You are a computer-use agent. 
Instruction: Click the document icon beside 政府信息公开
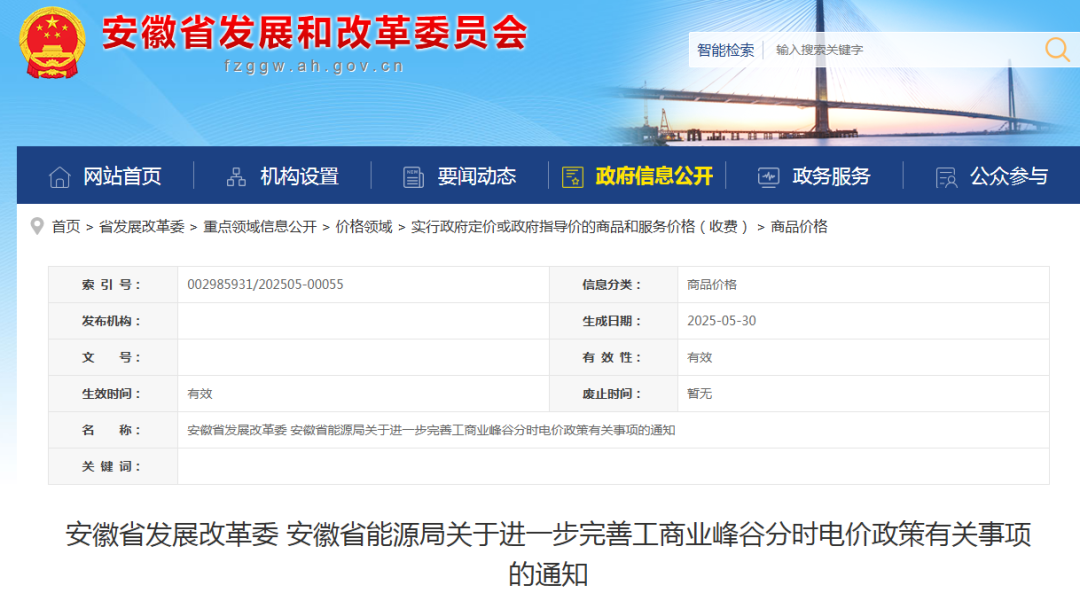click(573, 177)
